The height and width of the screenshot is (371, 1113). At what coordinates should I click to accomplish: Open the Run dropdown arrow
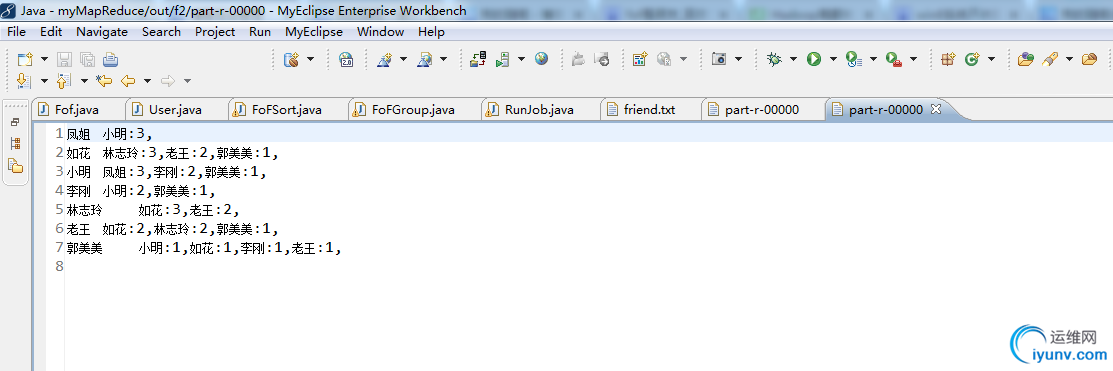(x=833, y=60)
